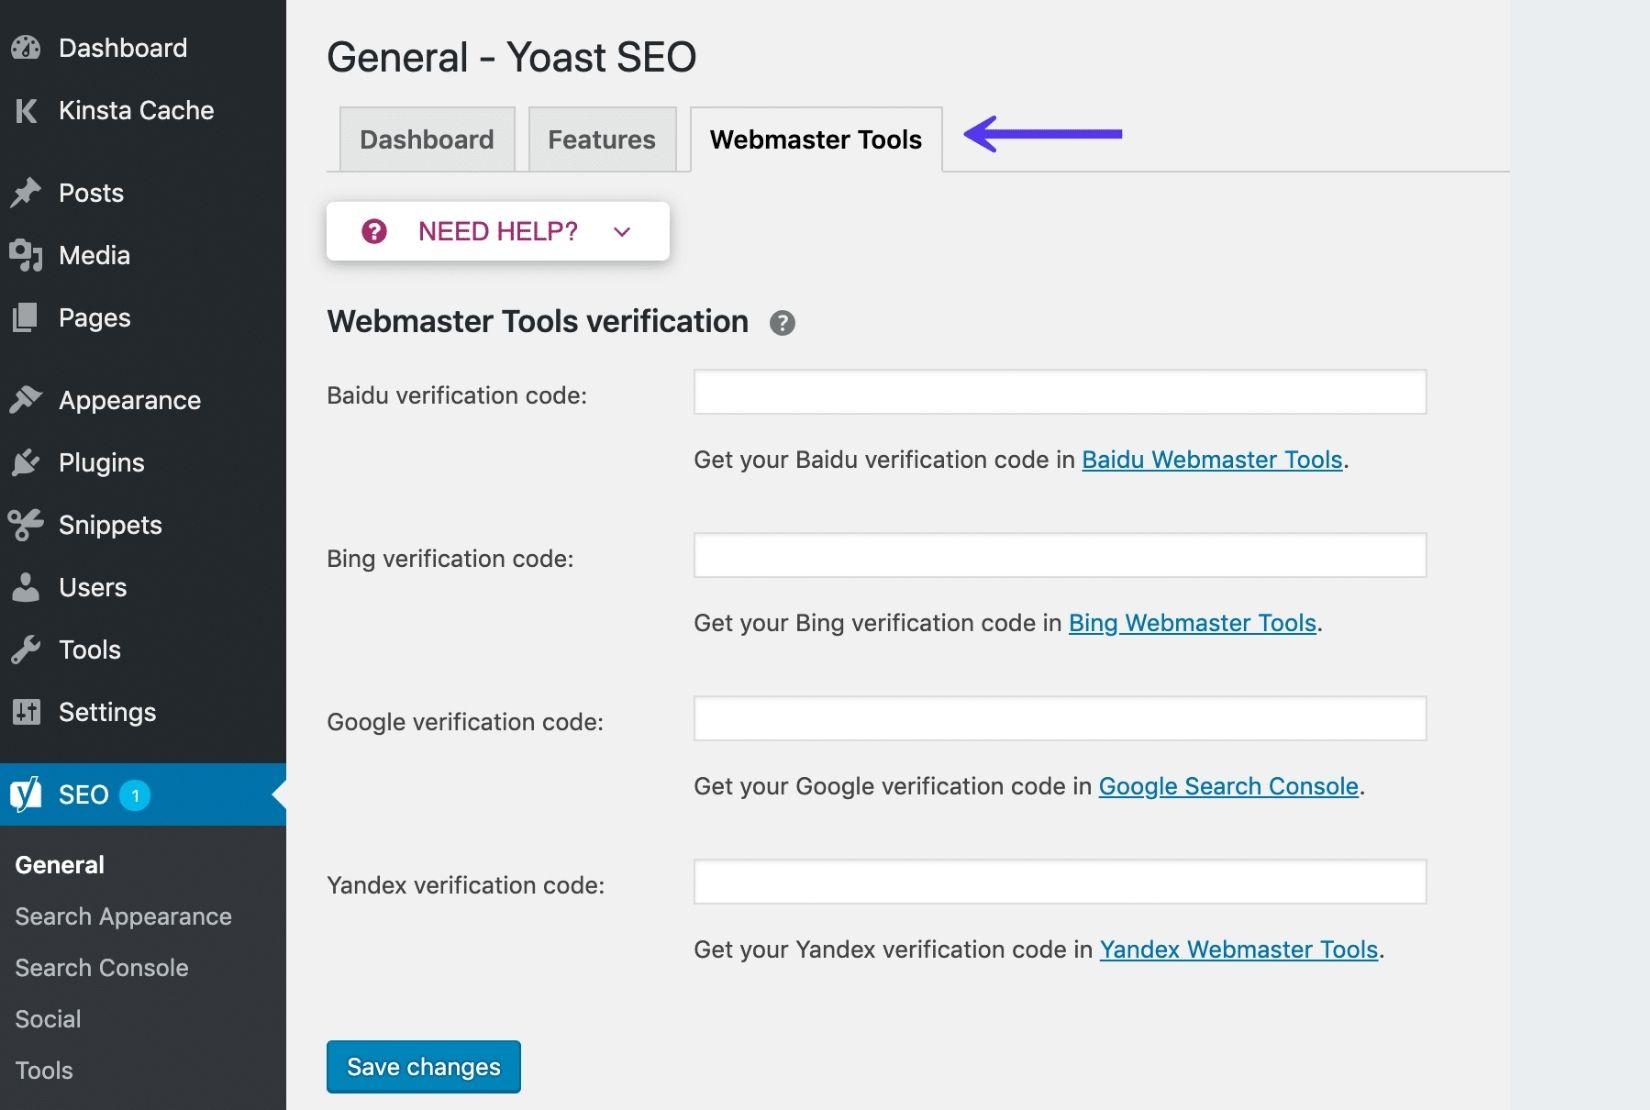The image size is (1650, 1110).
Task: Open the Users sidebar icon
Action: (25, 587)
